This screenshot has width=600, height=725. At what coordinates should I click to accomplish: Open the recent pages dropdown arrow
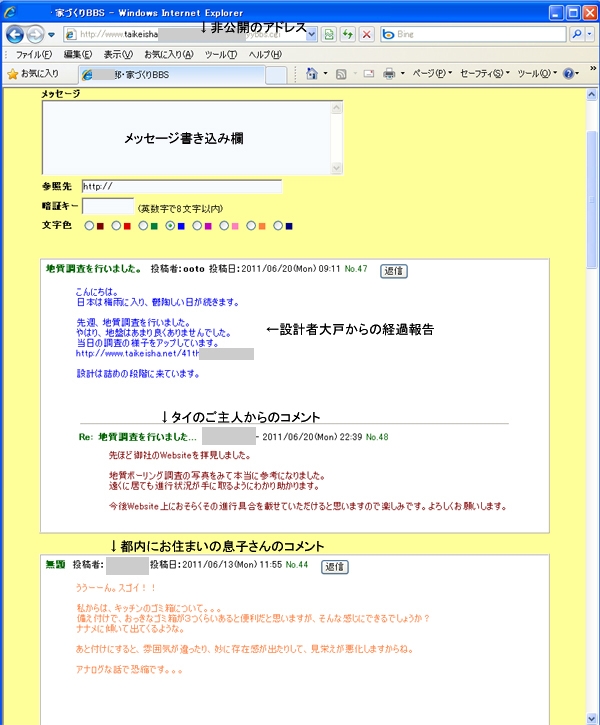tap(51, 35)
